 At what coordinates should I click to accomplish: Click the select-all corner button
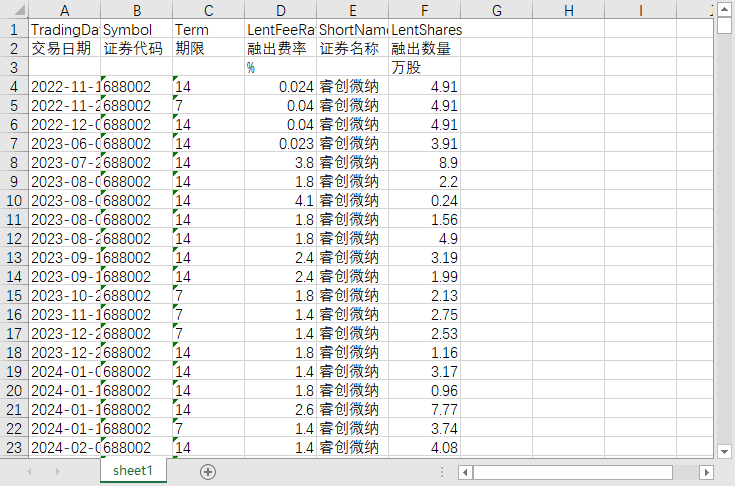pos(14,9)
